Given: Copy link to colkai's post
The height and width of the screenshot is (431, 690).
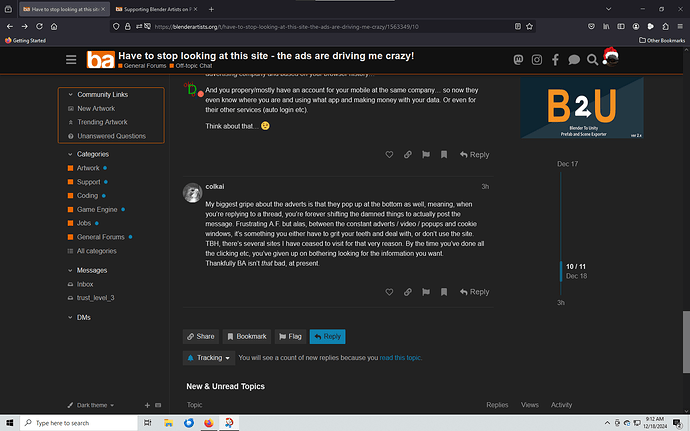Looking at the screenshot, I should (408, 292).
